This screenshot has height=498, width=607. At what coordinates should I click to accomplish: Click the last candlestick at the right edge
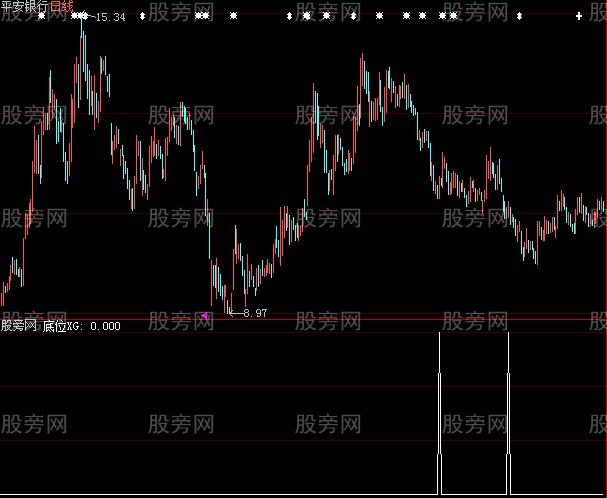tap(602, 210)
